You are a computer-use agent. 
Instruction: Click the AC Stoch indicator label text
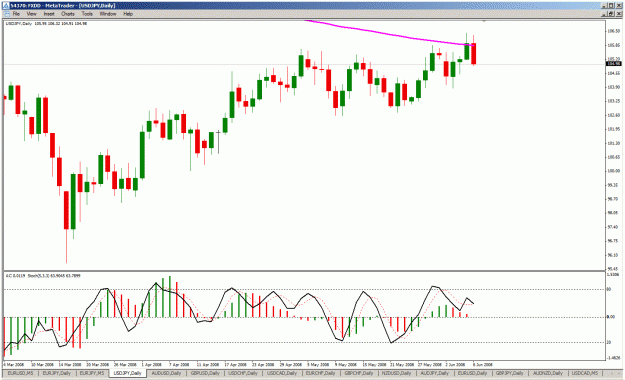[43, 276]
